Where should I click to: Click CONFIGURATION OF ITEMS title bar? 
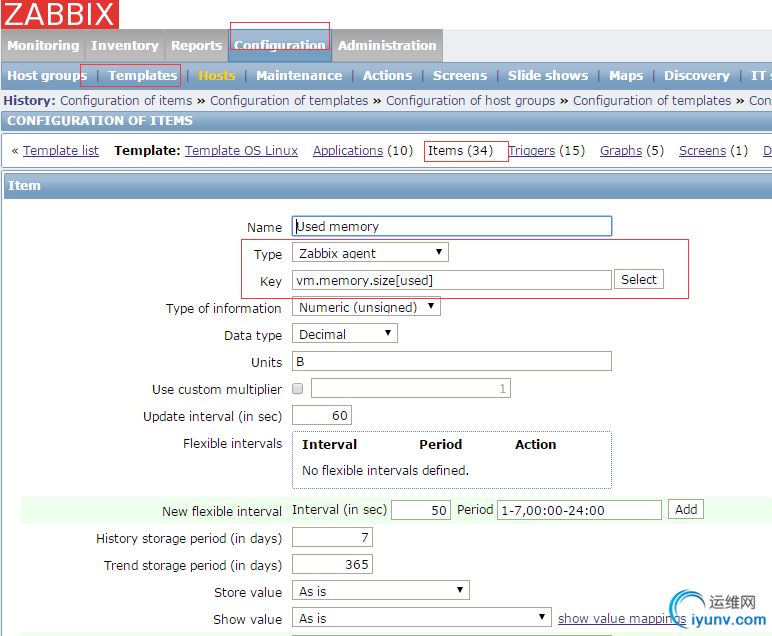click(x=386, y=121)
